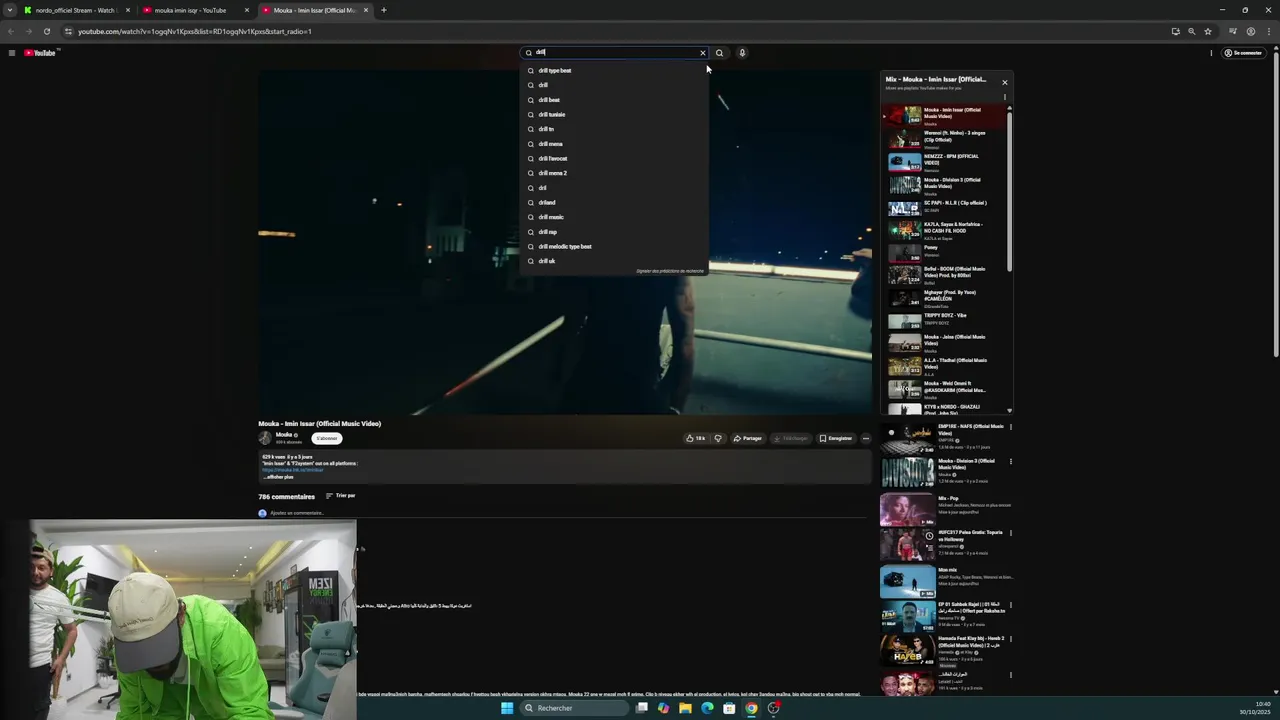Image resolution: width=1280 pixels, height=720 pixels.
Task: Report search predictions link
Action: (670, 271)
